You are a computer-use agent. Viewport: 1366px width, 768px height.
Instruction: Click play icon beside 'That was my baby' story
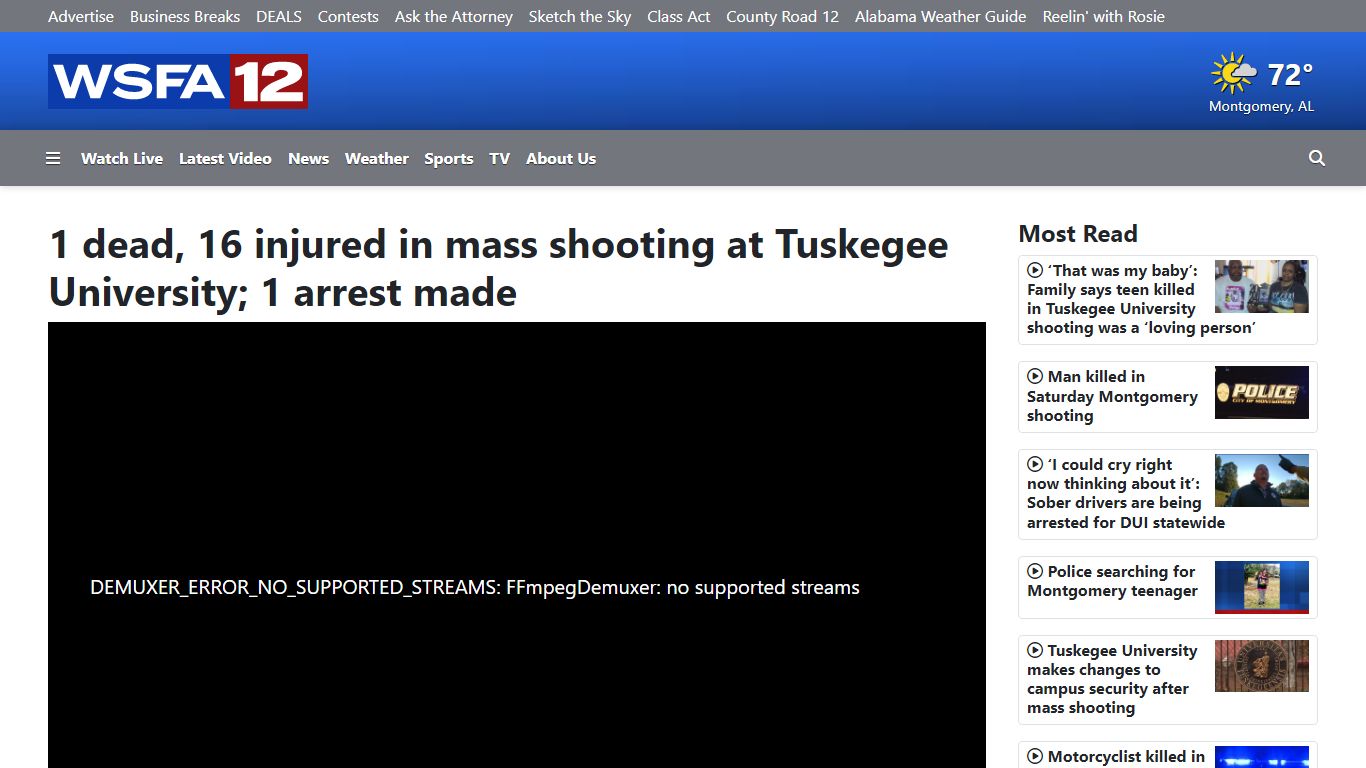coord(1035,270)
